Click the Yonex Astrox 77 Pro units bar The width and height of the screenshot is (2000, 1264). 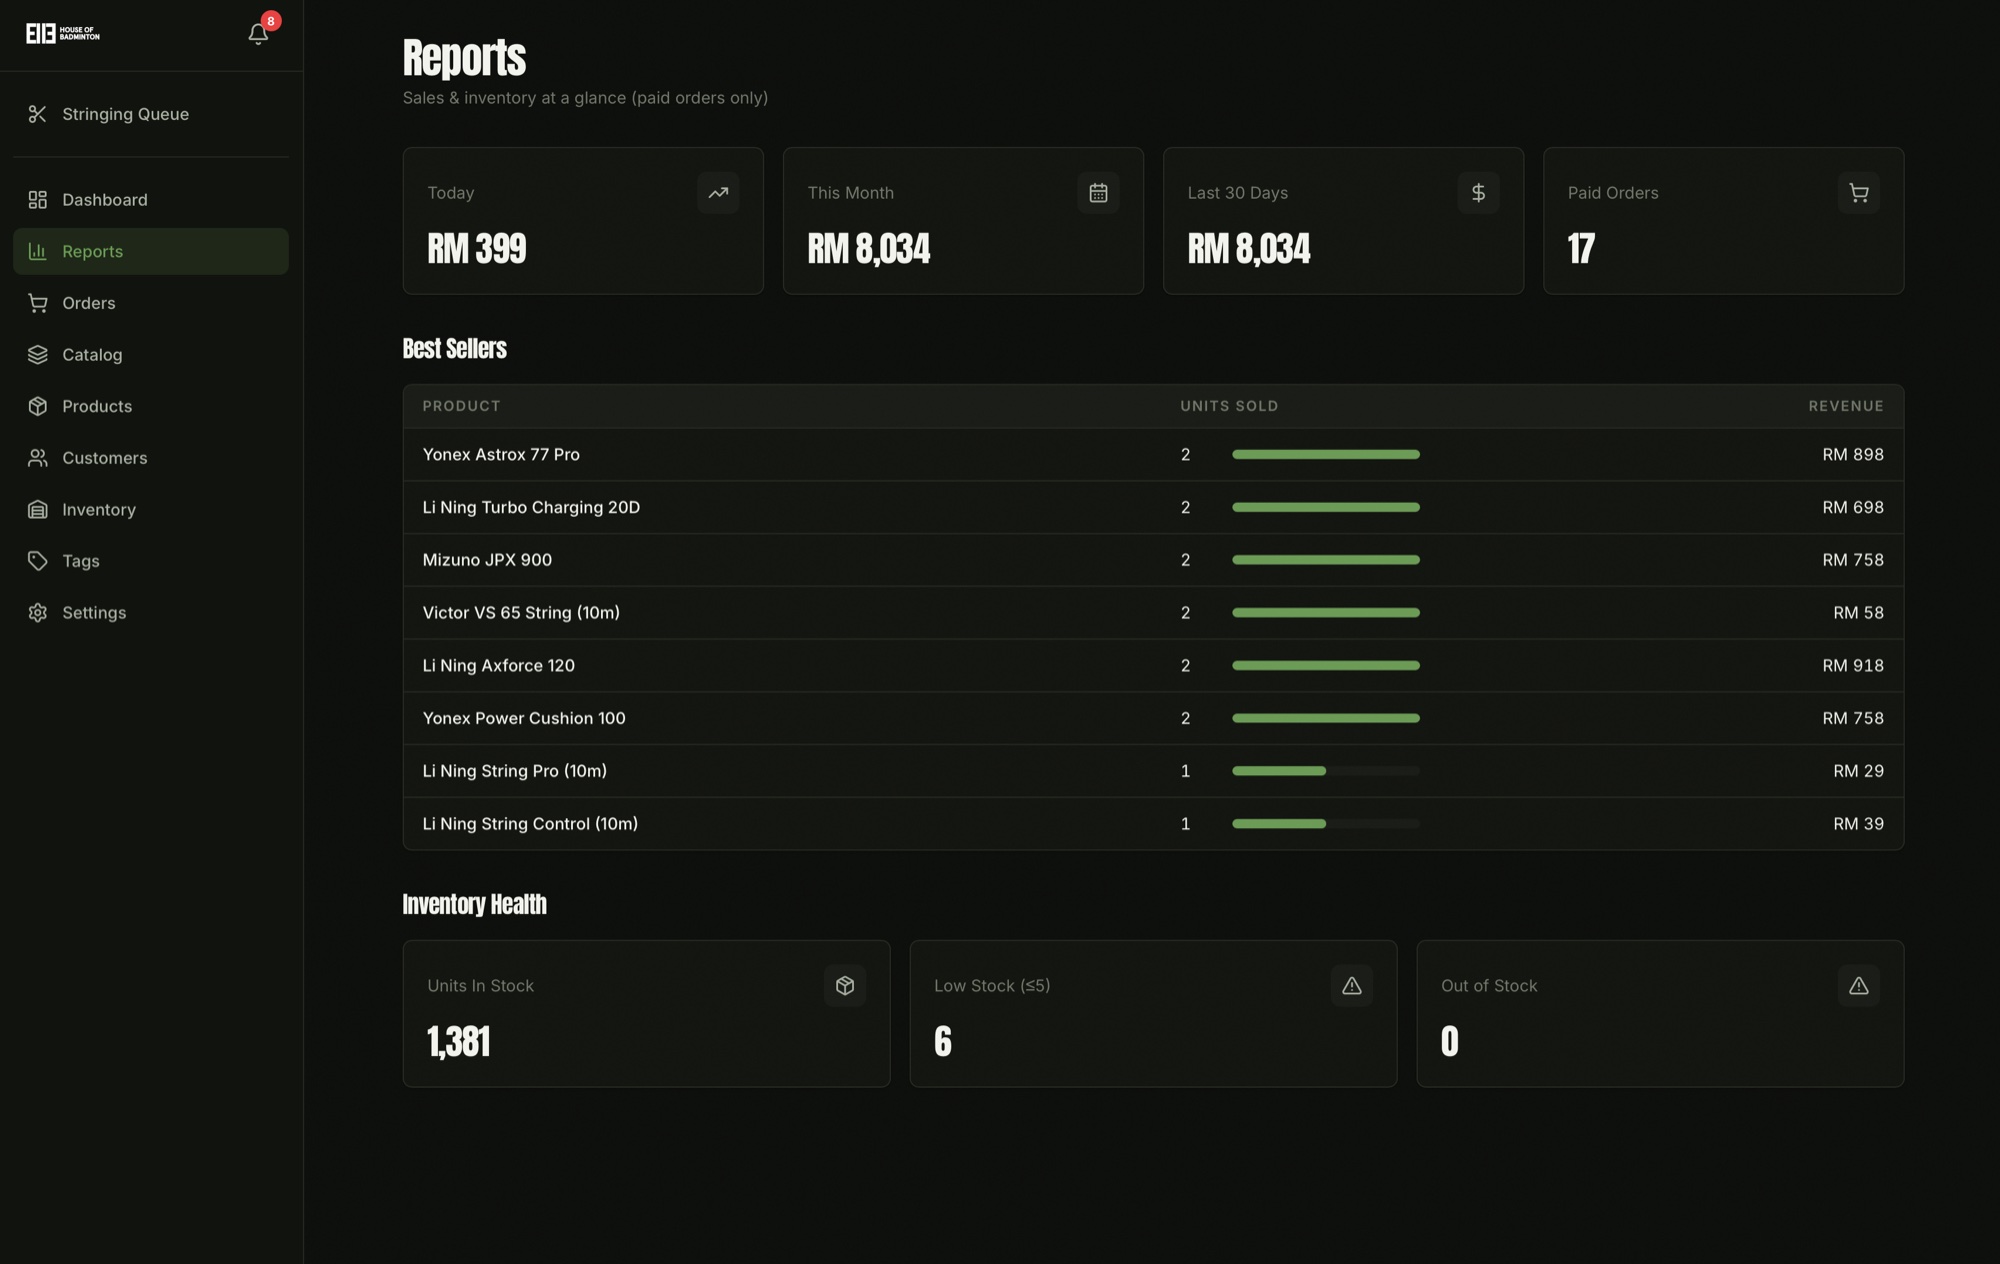pos(1326,455)
